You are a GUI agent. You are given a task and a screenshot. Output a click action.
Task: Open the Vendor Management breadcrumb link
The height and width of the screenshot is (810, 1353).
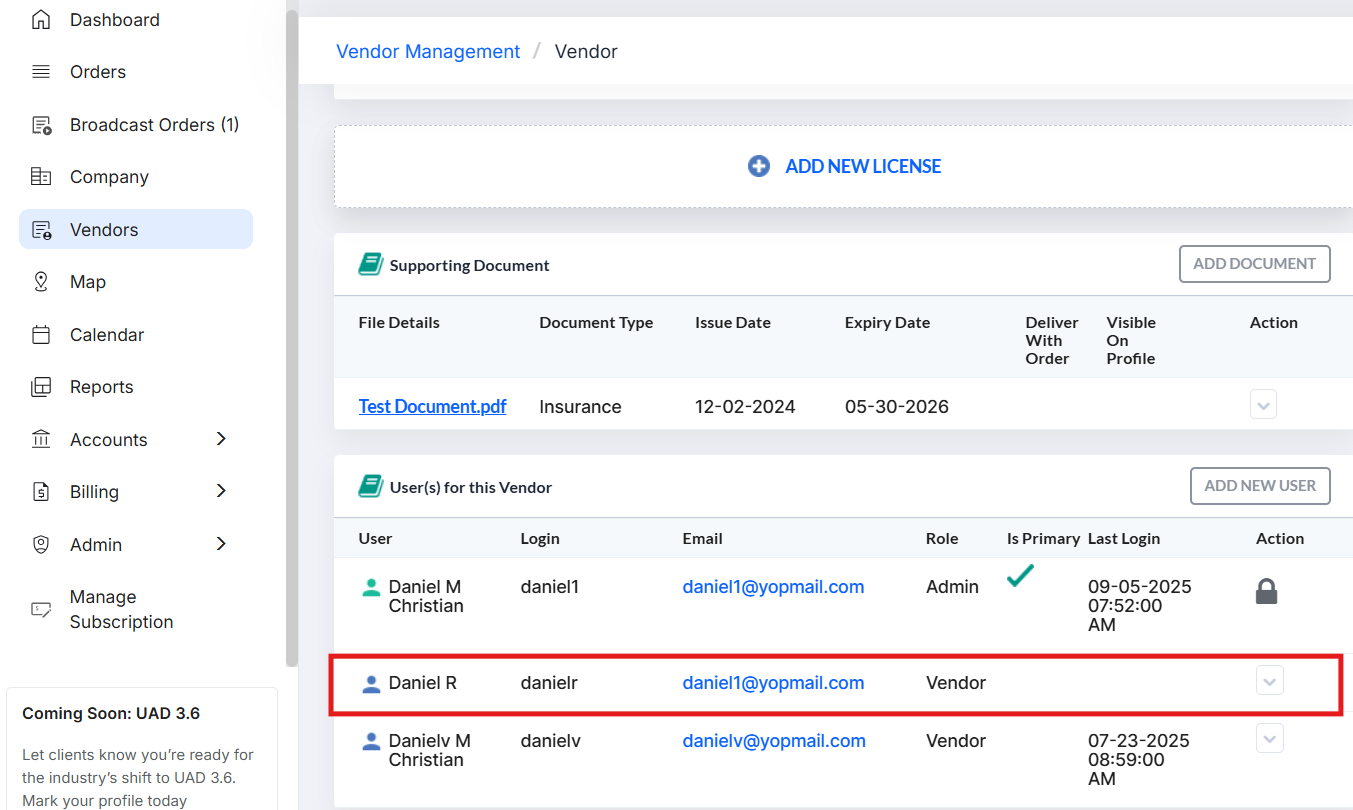click(428, 51)
